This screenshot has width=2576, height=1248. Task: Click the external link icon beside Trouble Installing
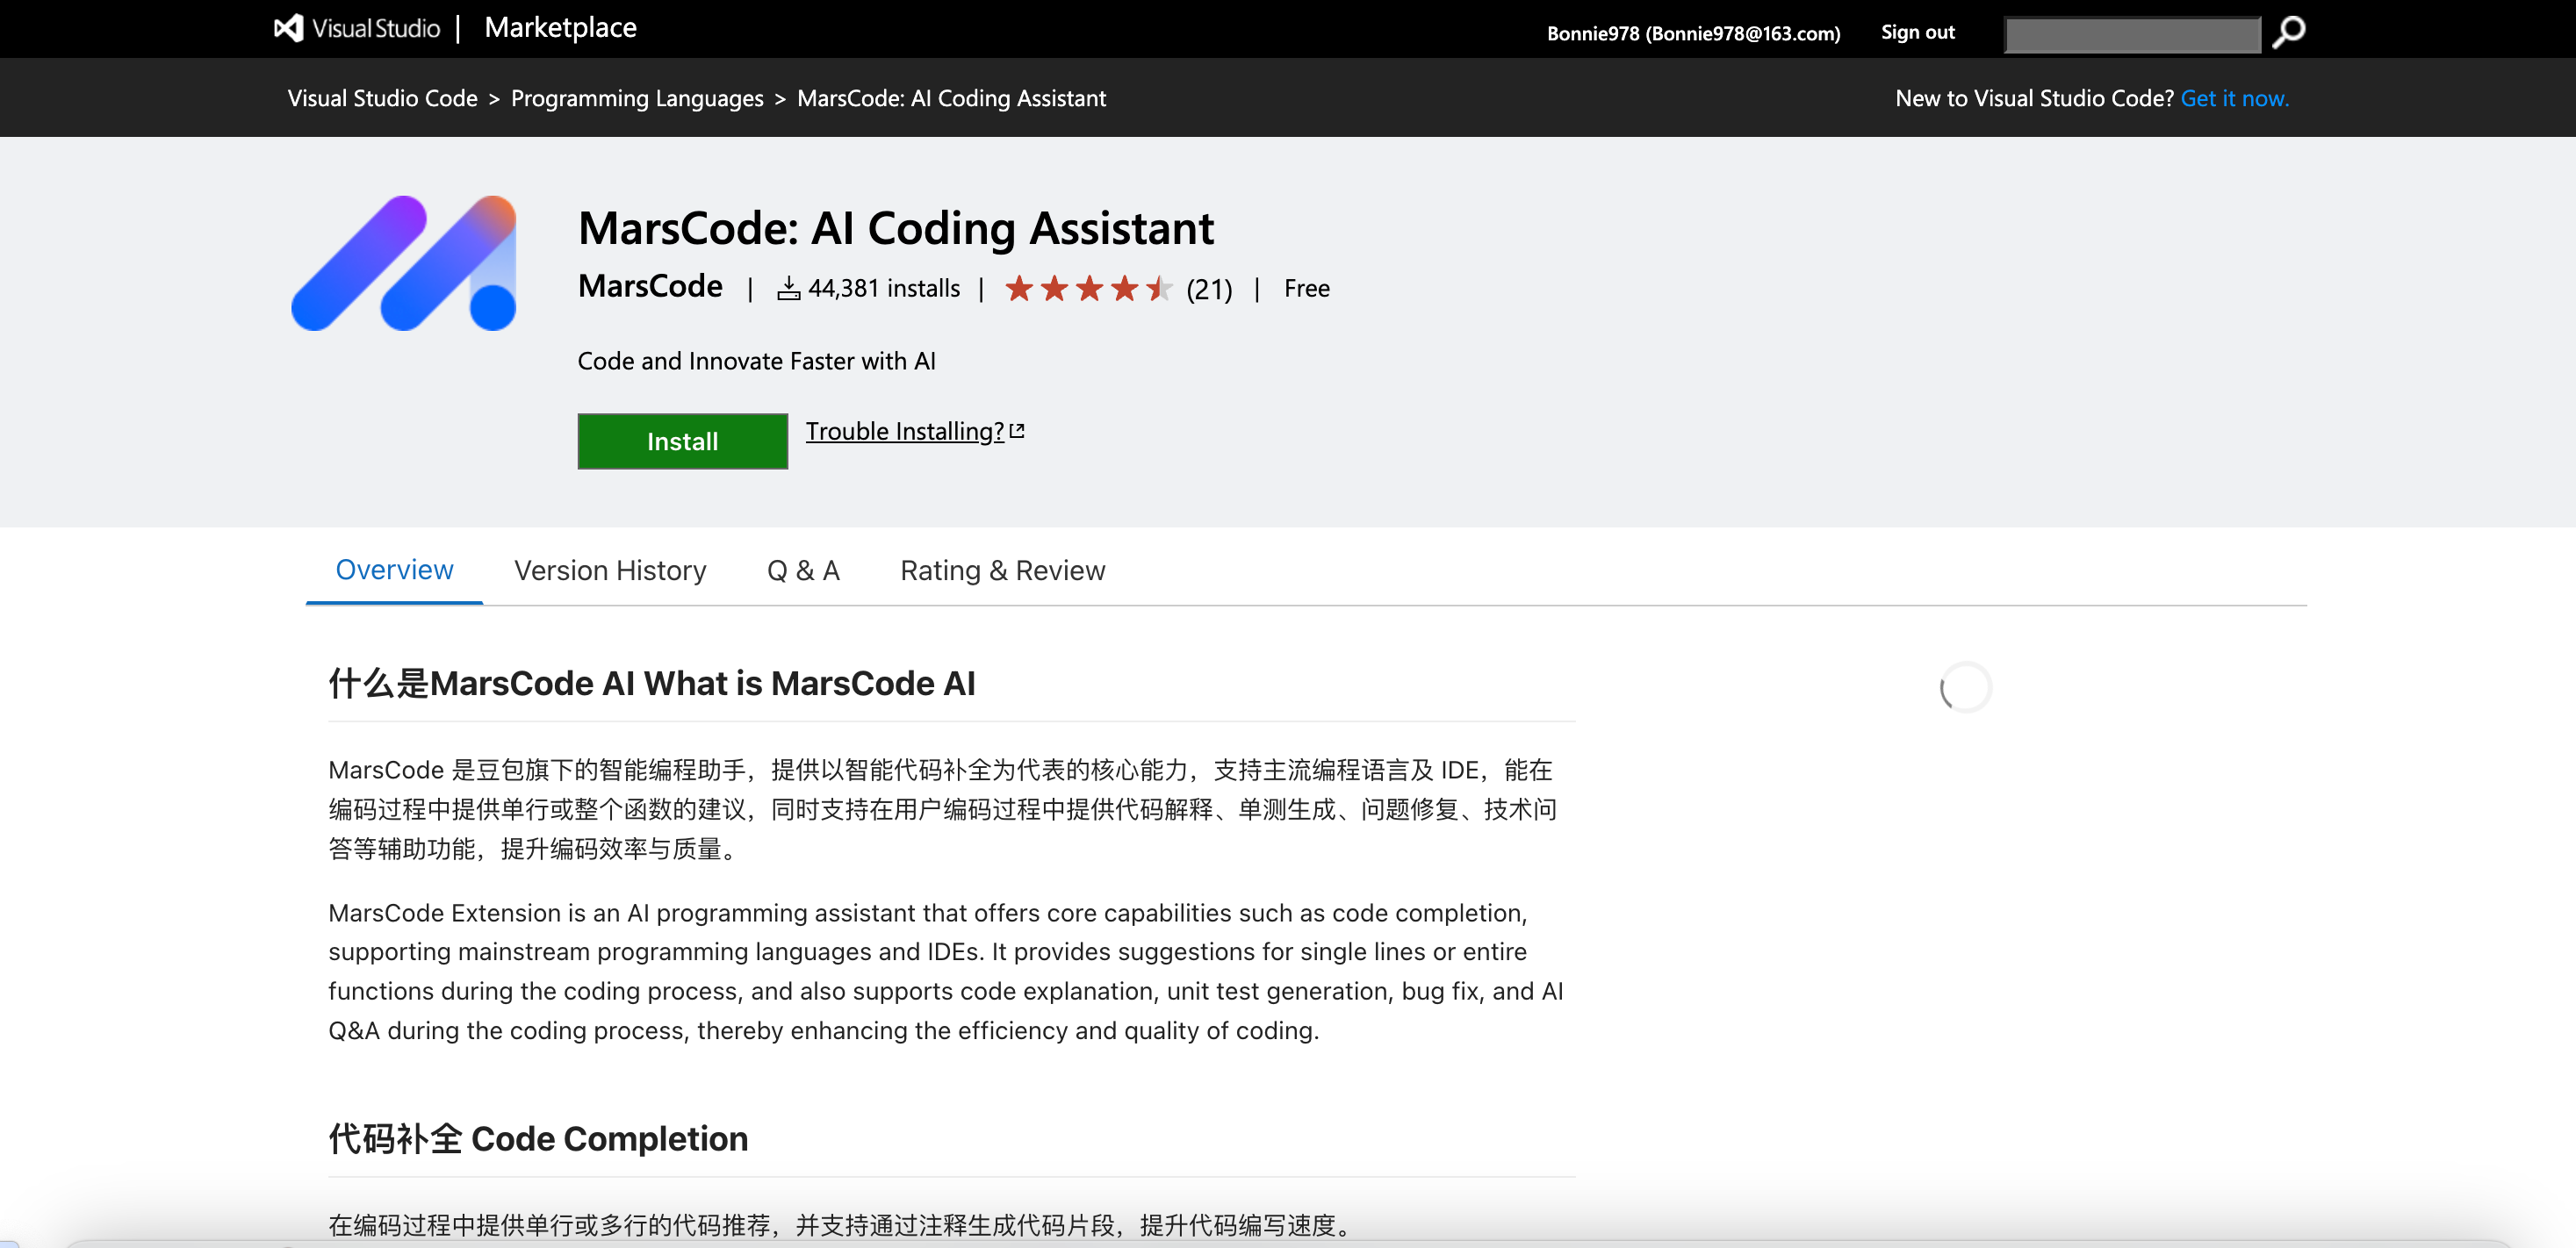[x=1017, y=431]
